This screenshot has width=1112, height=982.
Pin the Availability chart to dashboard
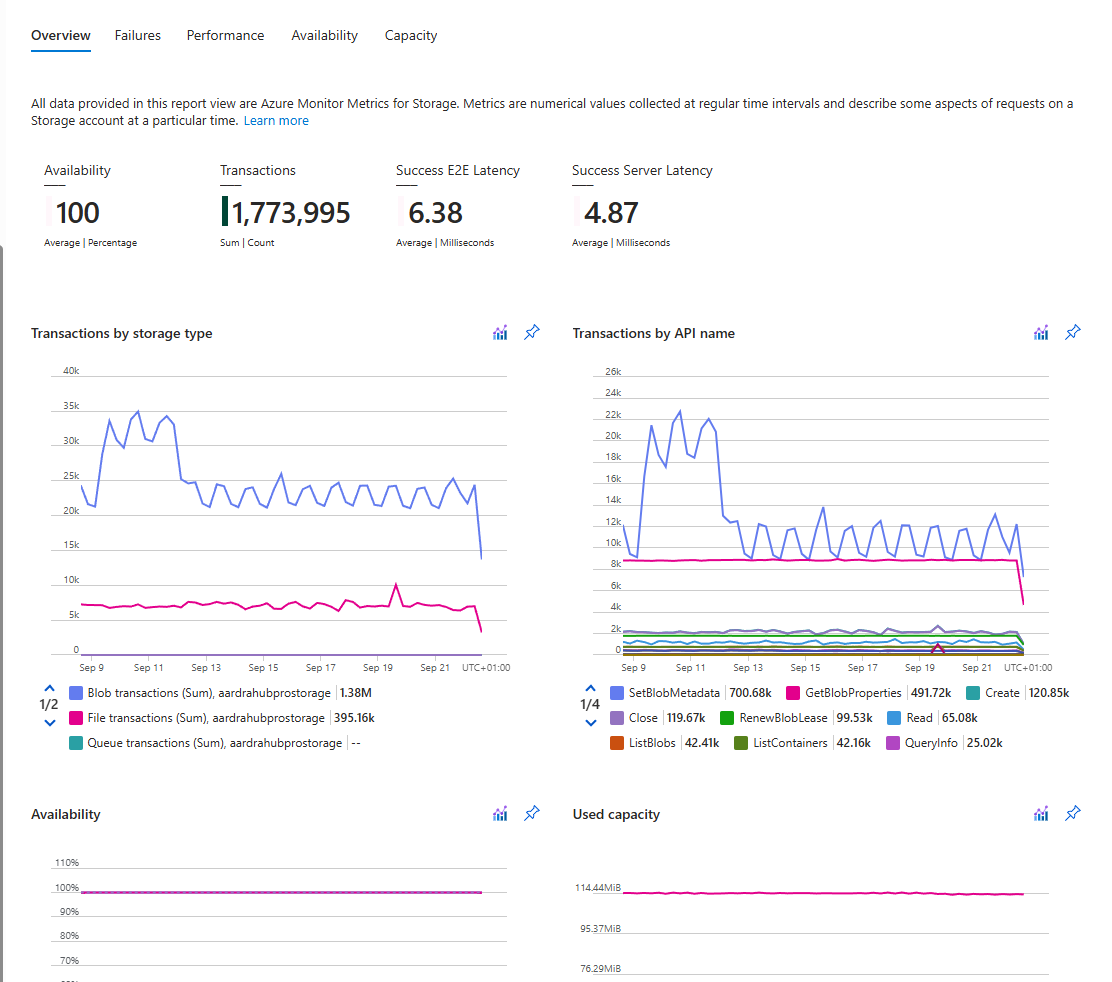point(532,813)
